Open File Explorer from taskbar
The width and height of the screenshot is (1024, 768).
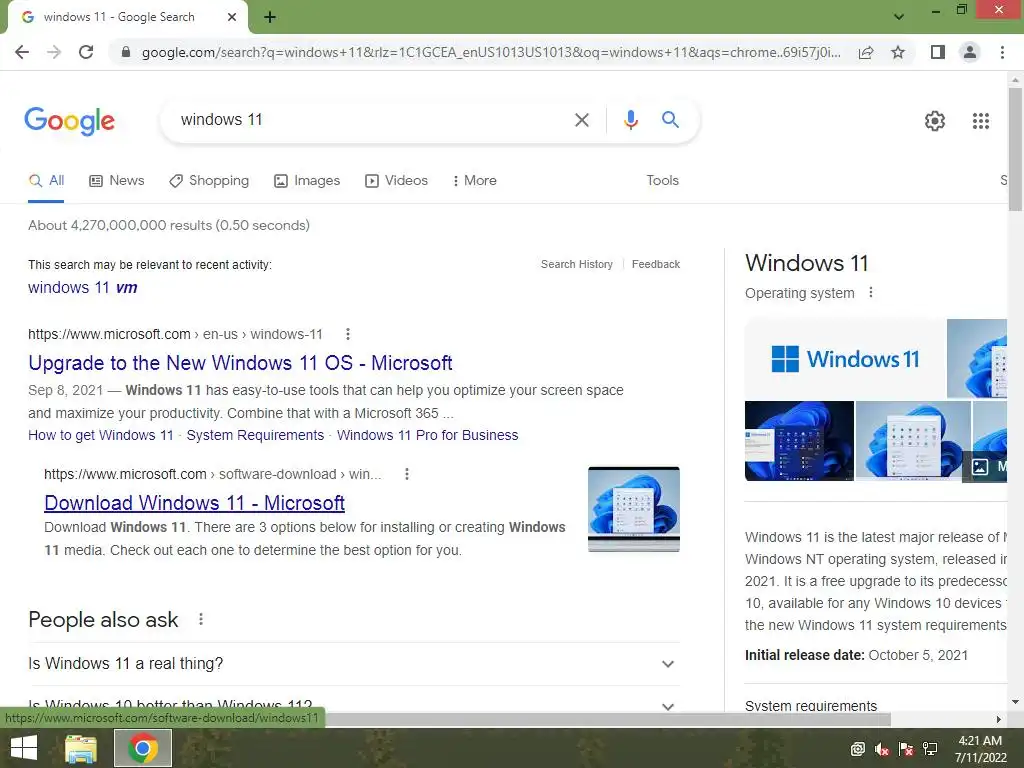pos(81,748)
